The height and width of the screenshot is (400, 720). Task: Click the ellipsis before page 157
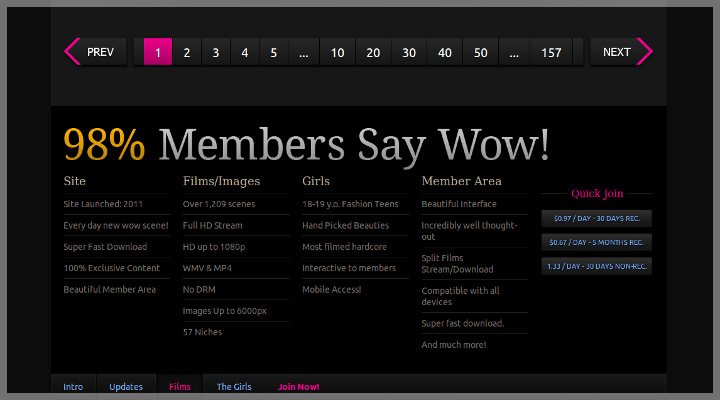tap(514, 52)
